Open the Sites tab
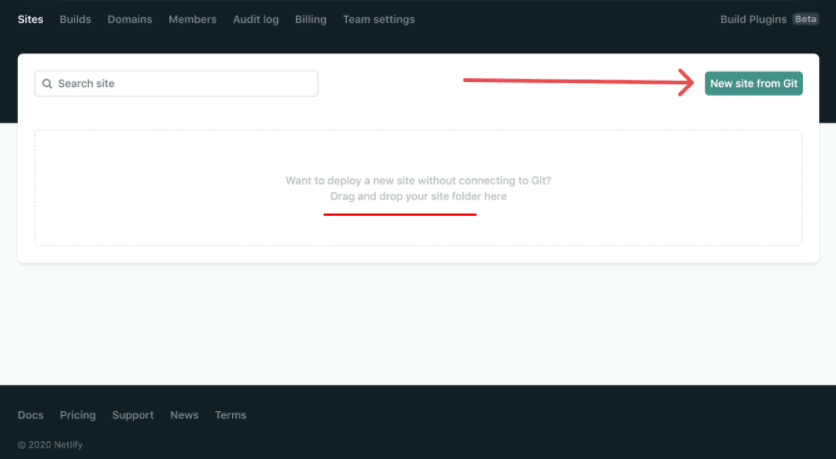The width and height of the screenshot is (836, 459). [x=30, y=19]
